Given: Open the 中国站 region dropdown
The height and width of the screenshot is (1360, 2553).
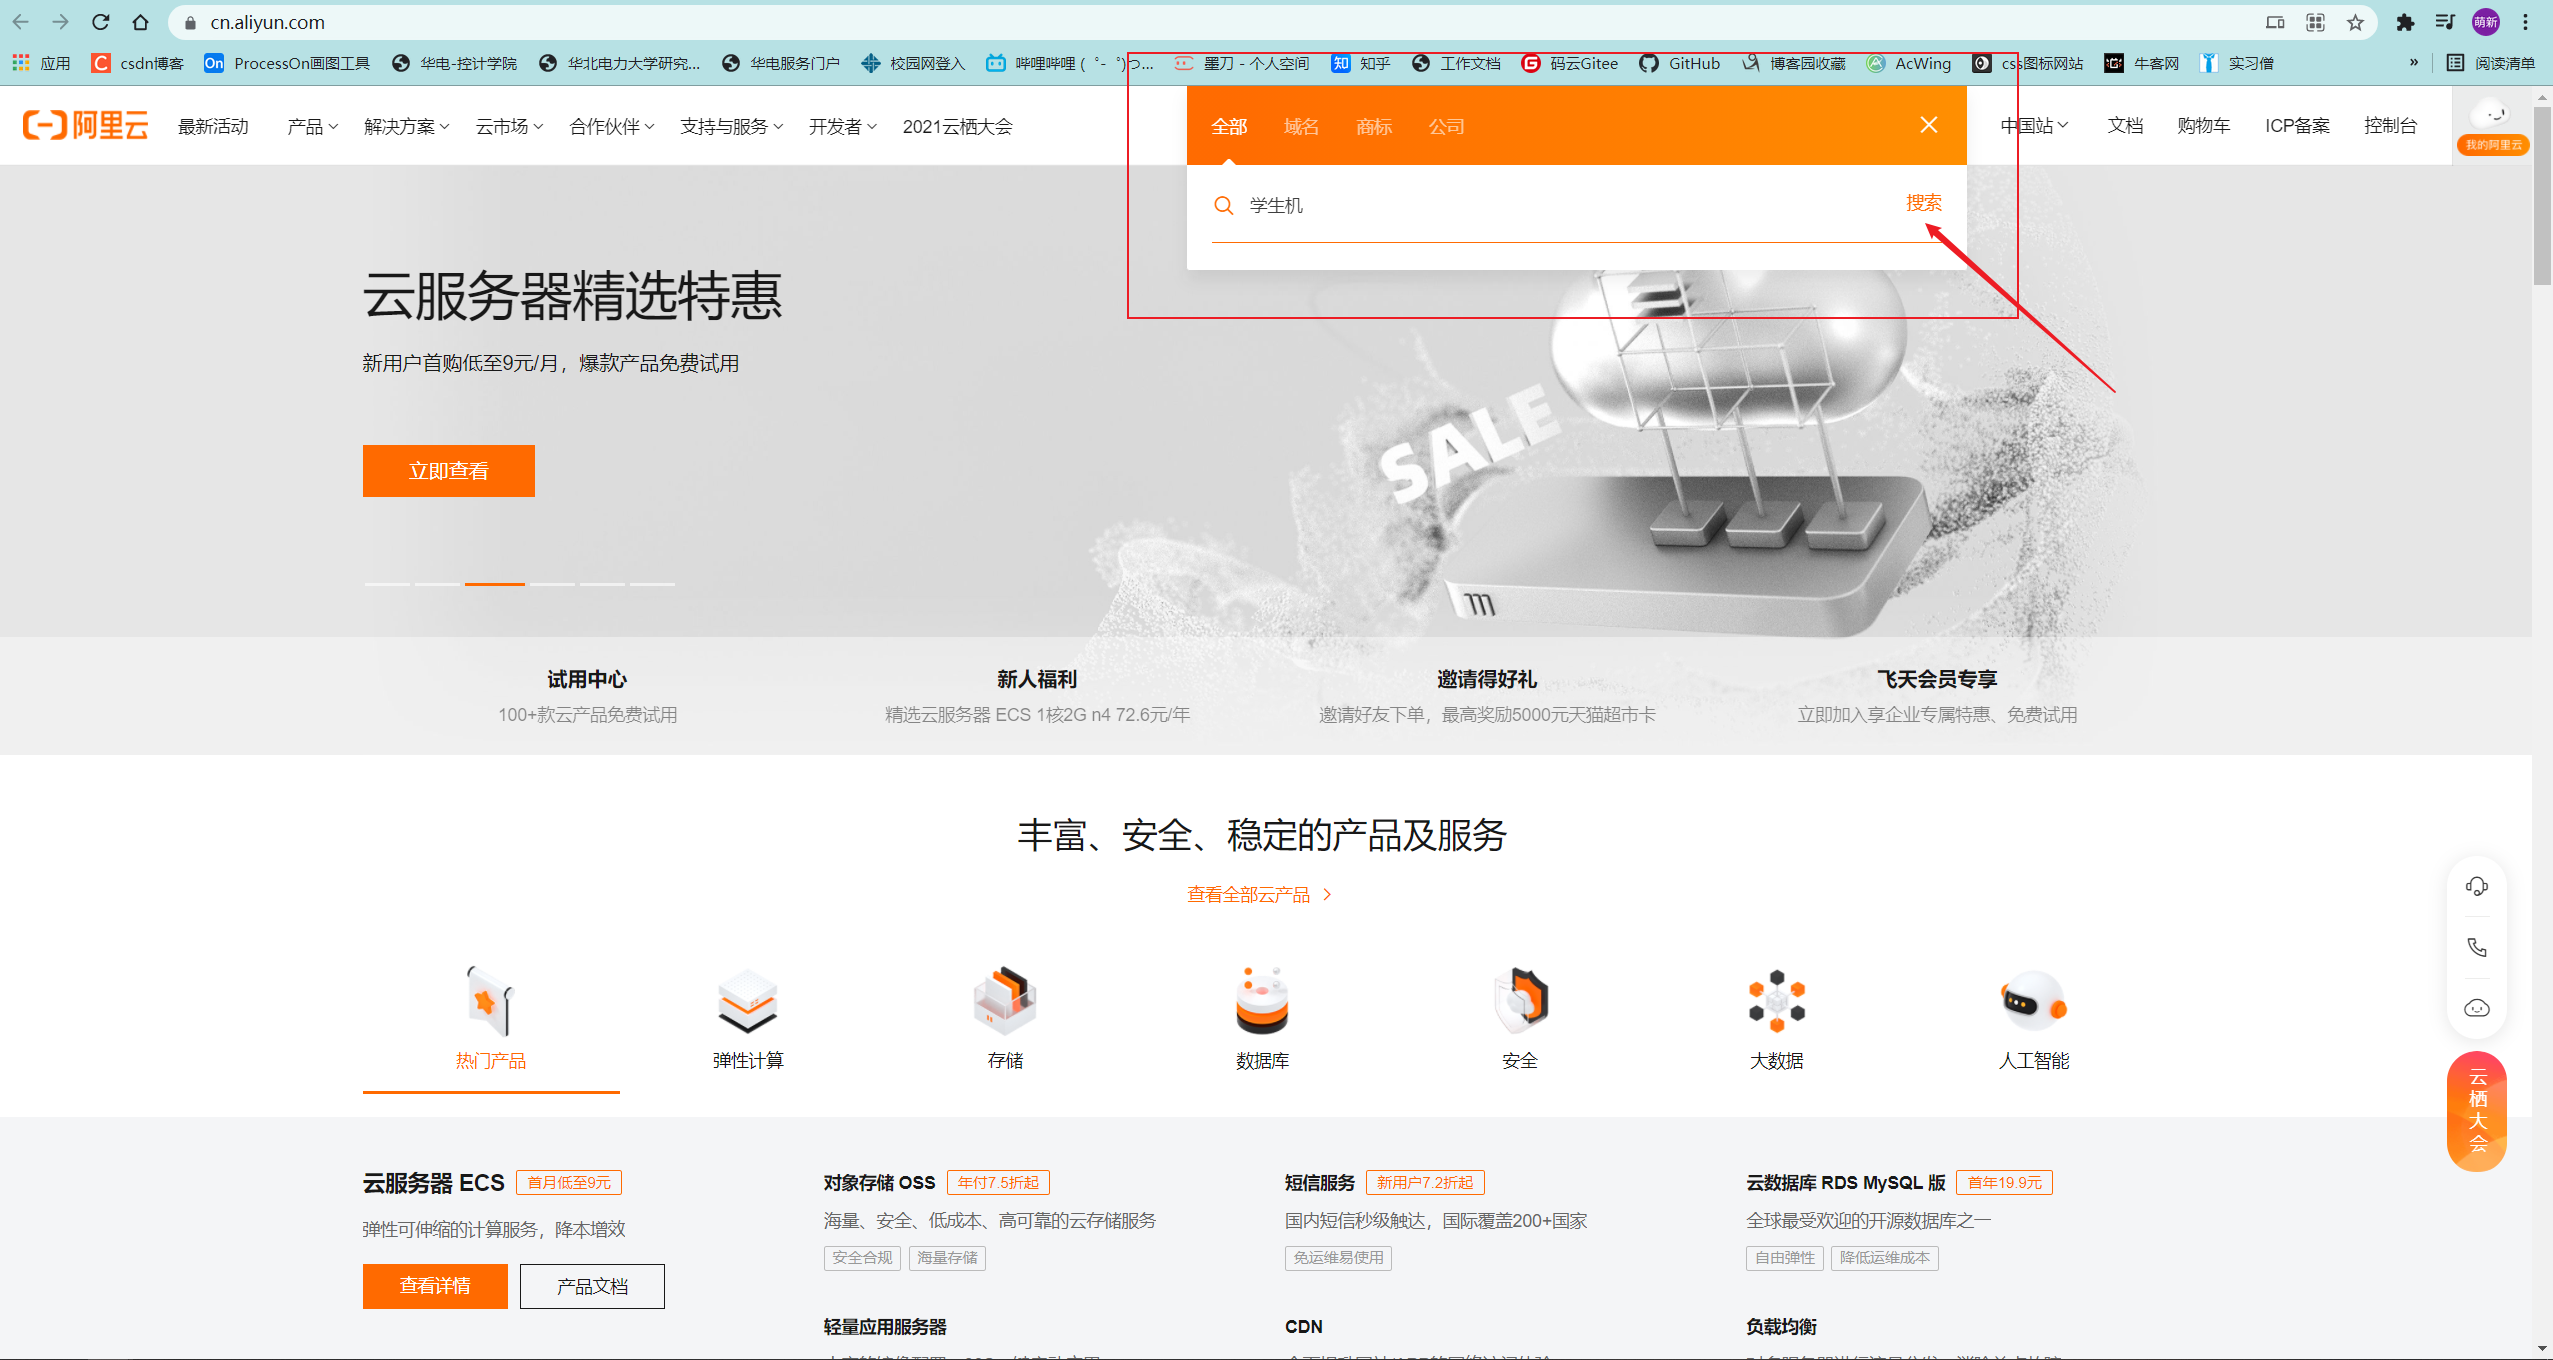Looking at the screenshot, I should [x=2034, y=124].
